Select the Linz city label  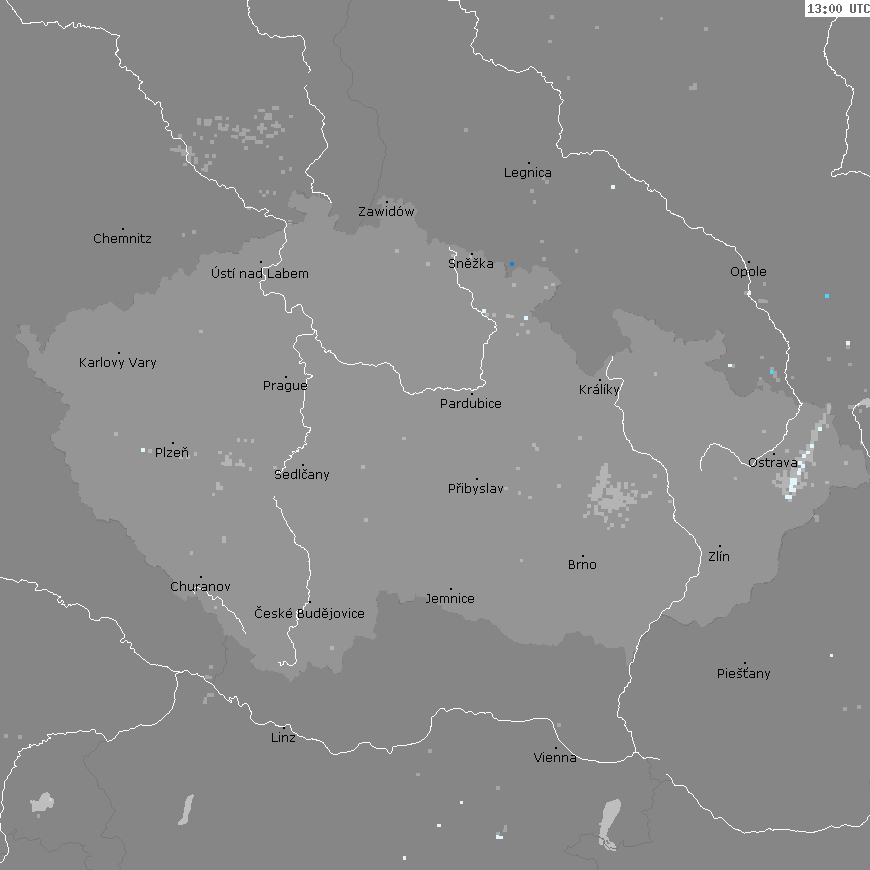[283, 738]
